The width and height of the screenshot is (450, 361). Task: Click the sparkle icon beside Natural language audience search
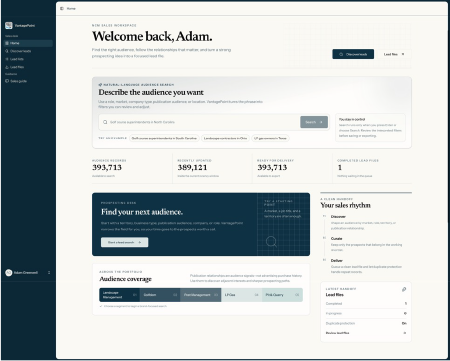pos(100,85)
